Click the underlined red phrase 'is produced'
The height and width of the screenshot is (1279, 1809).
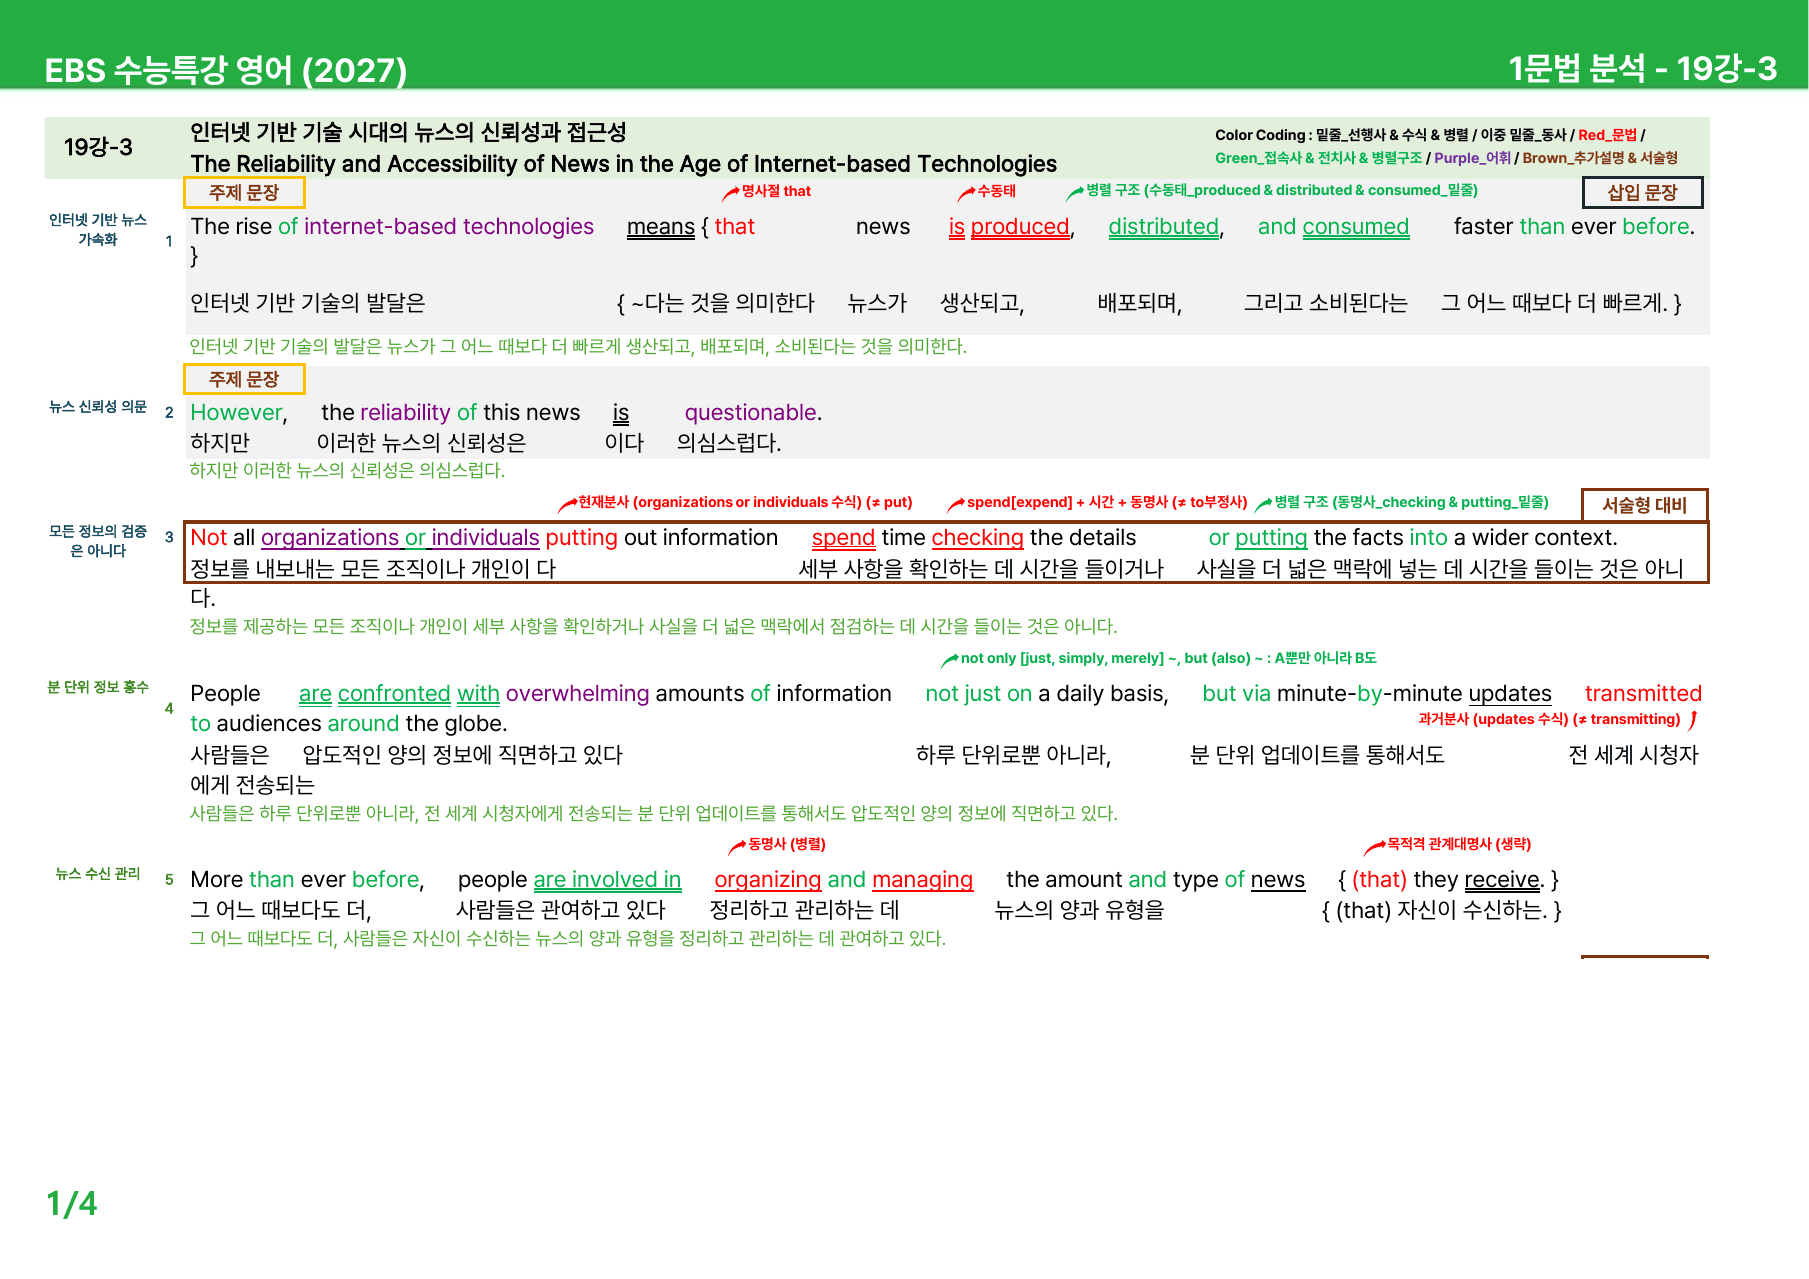point(1009,227)
